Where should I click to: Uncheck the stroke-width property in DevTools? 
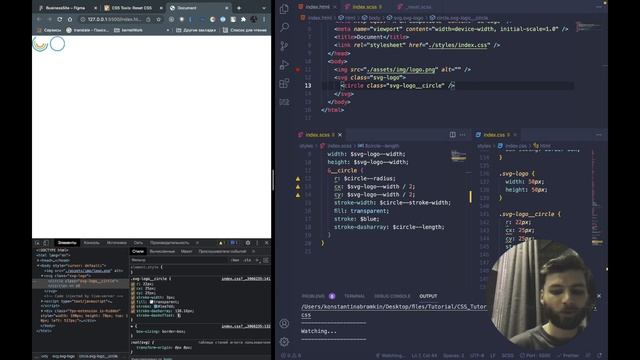[x=133, y=297]
